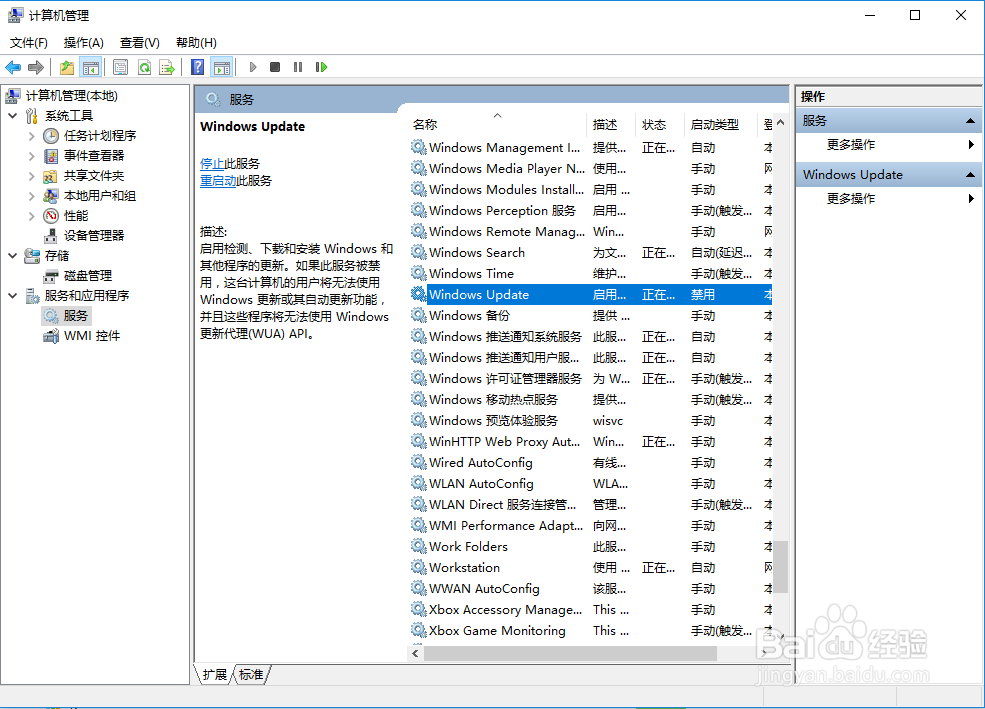This screenshot has height=709, width=985.
Task: Open help using the blue help icon
Action: (197, 67)
